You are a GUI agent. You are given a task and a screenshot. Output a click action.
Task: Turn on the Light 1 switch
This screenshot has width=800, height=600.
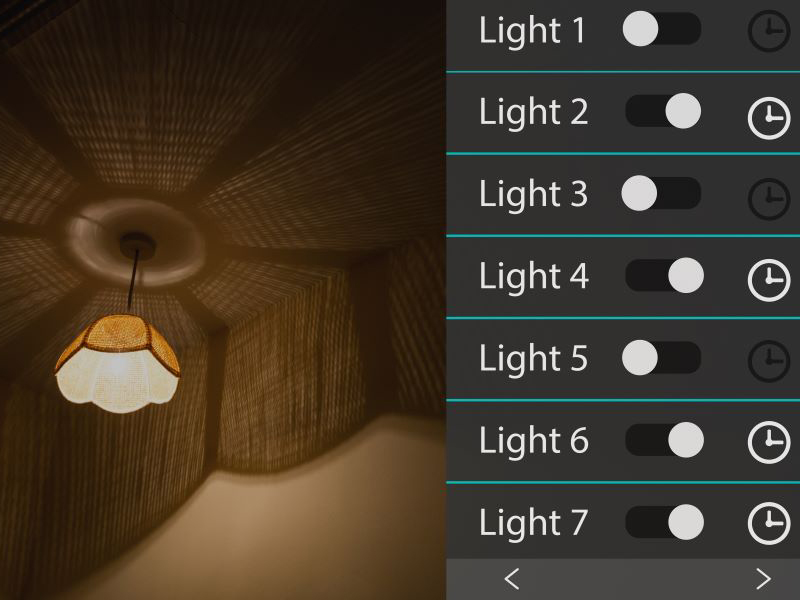662,29
